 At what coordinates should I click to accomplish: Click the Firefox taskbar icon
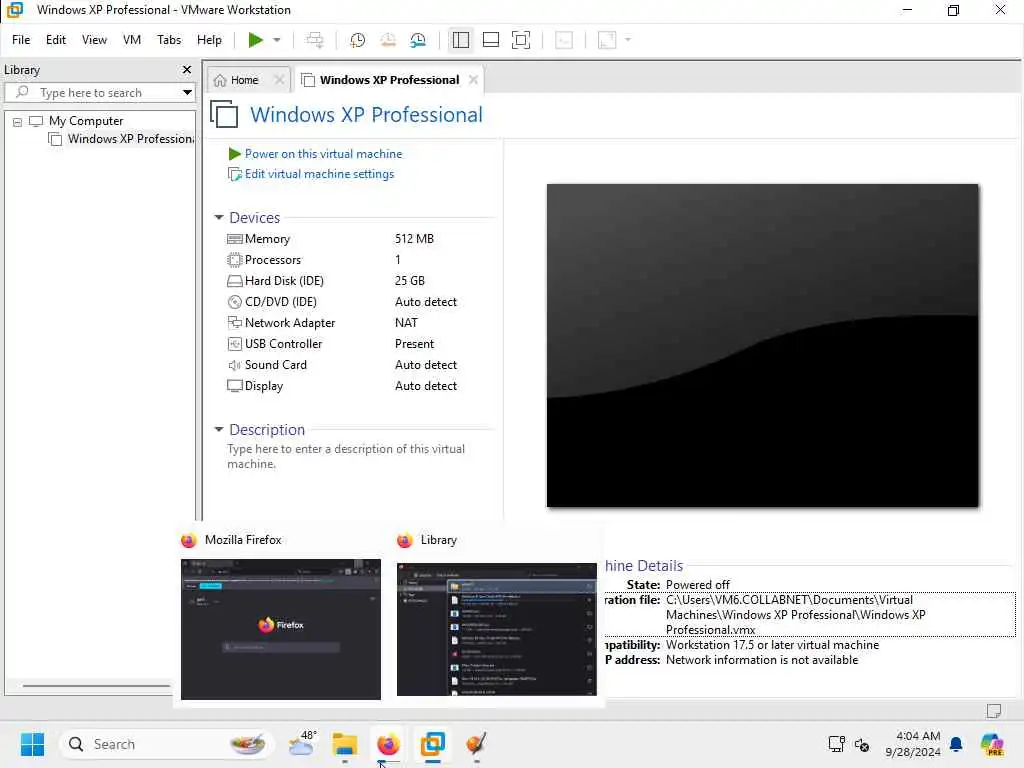point(388,744)
